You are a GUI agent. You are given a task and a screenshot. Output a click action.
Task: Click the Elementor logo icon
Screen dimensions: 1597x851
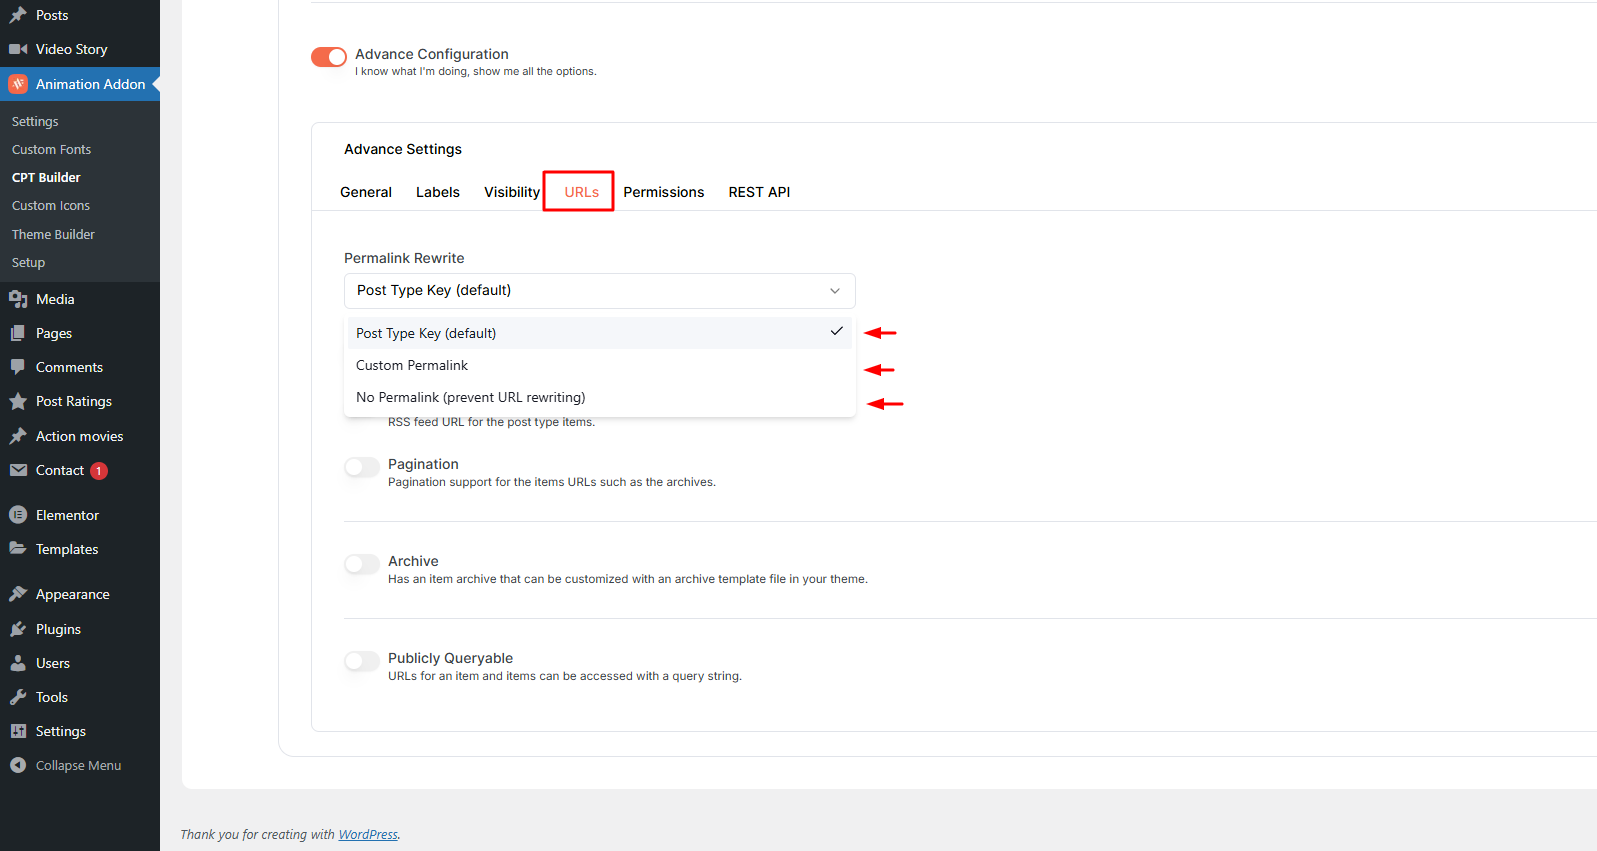(18, 515)
